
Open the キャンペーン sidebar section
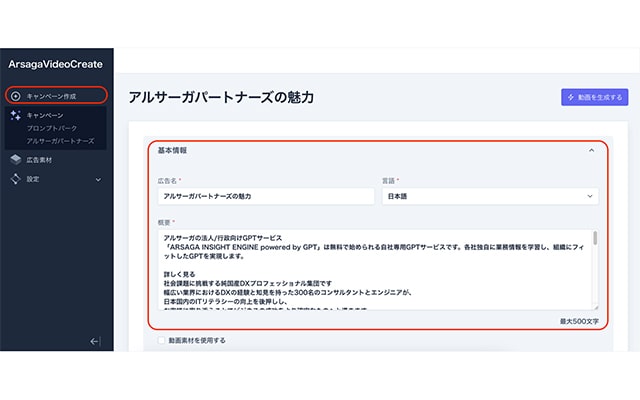pos(45,116)
